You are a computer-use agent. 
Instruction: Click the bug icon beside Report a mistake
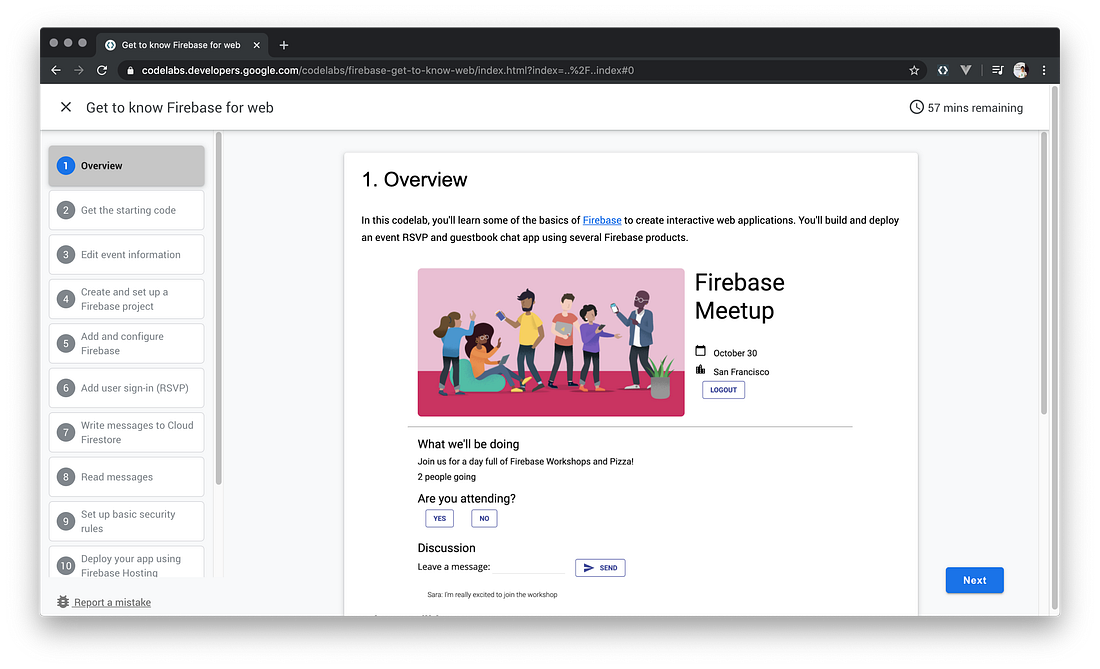pos(62,601)
